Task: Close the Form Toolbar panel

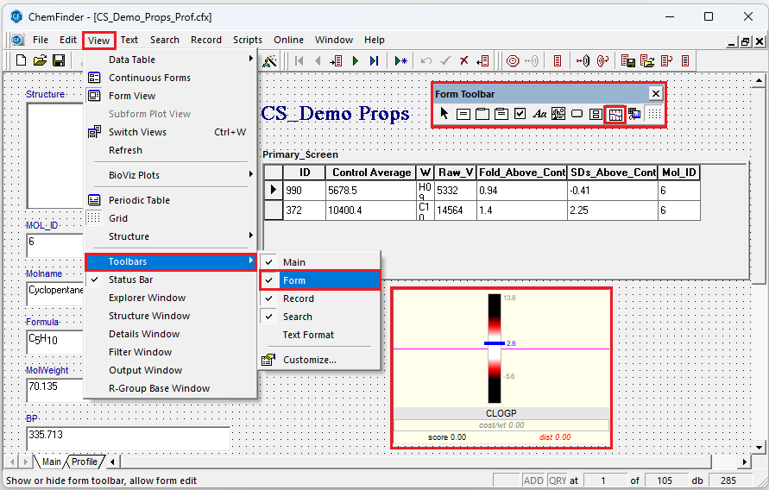Action: (x=655, y=93)
